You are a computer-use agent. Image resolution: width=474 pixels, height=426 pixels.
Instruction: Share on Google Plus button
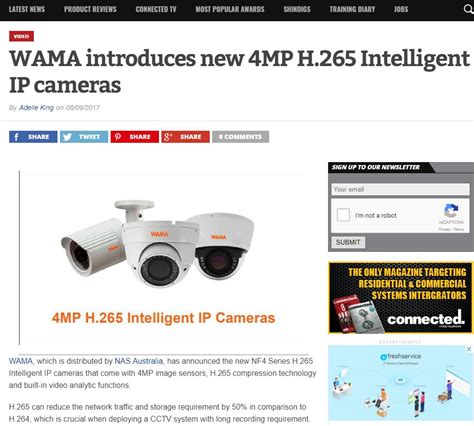click(186, 137)
